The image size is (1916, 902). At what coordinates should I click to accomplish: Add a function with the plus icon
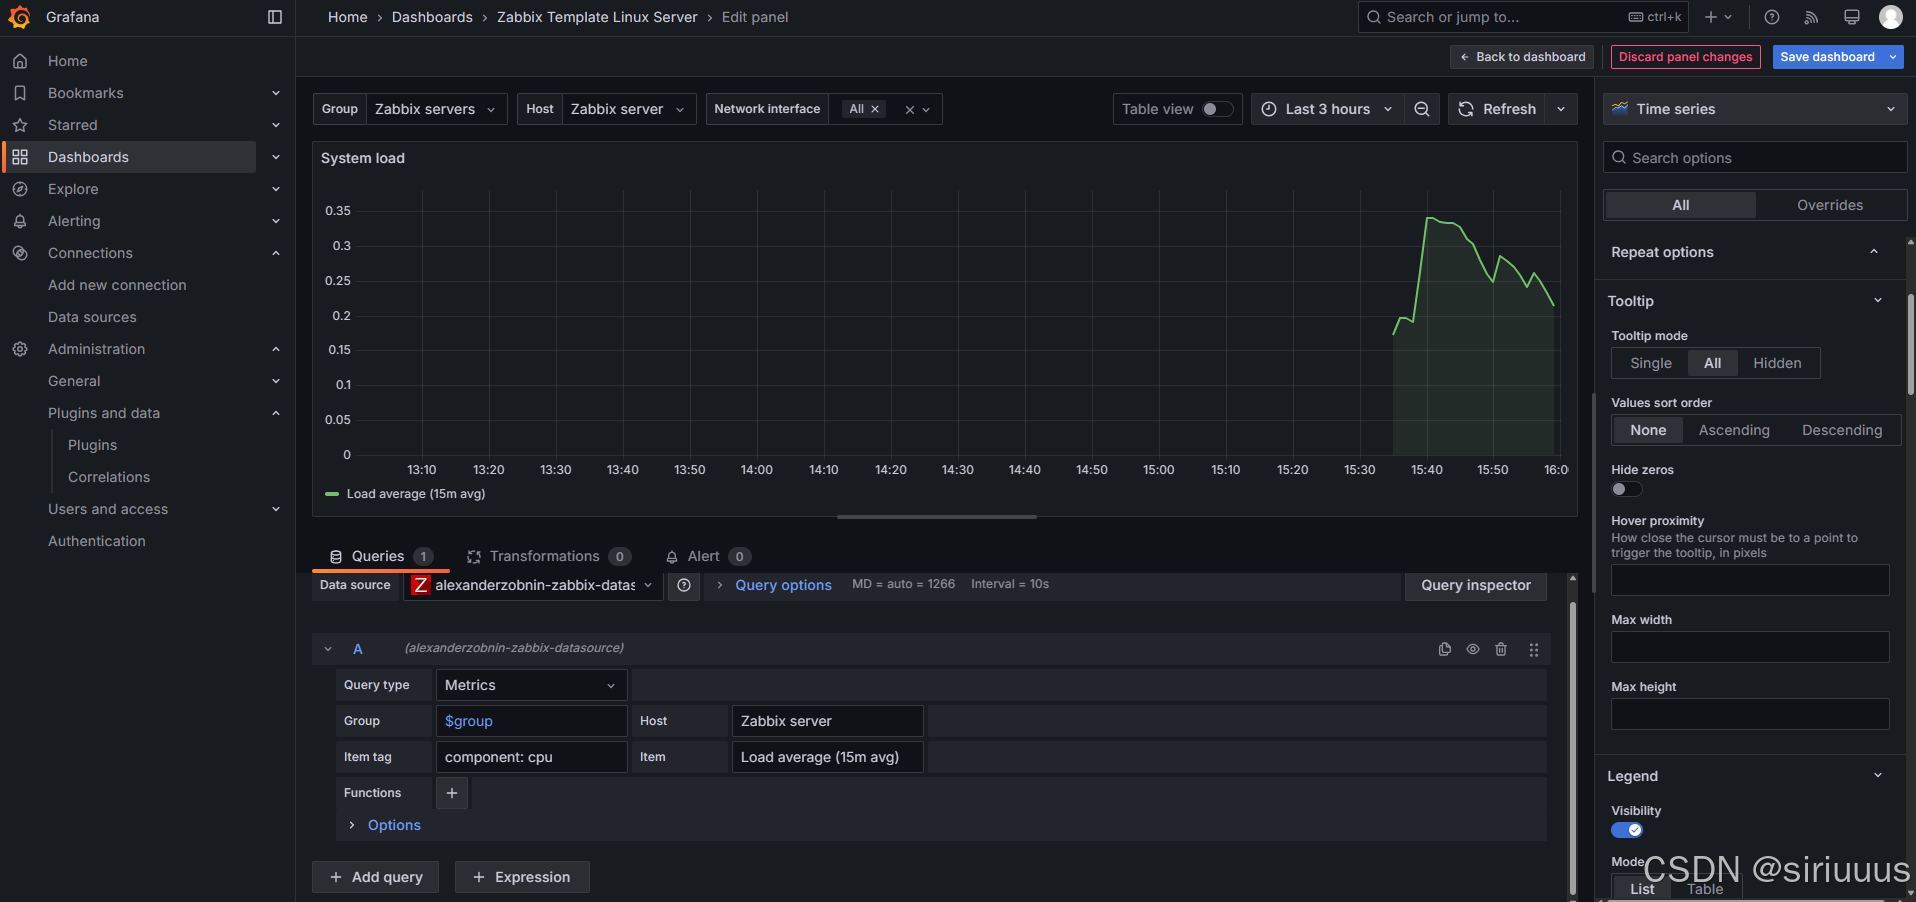[452, 793]
